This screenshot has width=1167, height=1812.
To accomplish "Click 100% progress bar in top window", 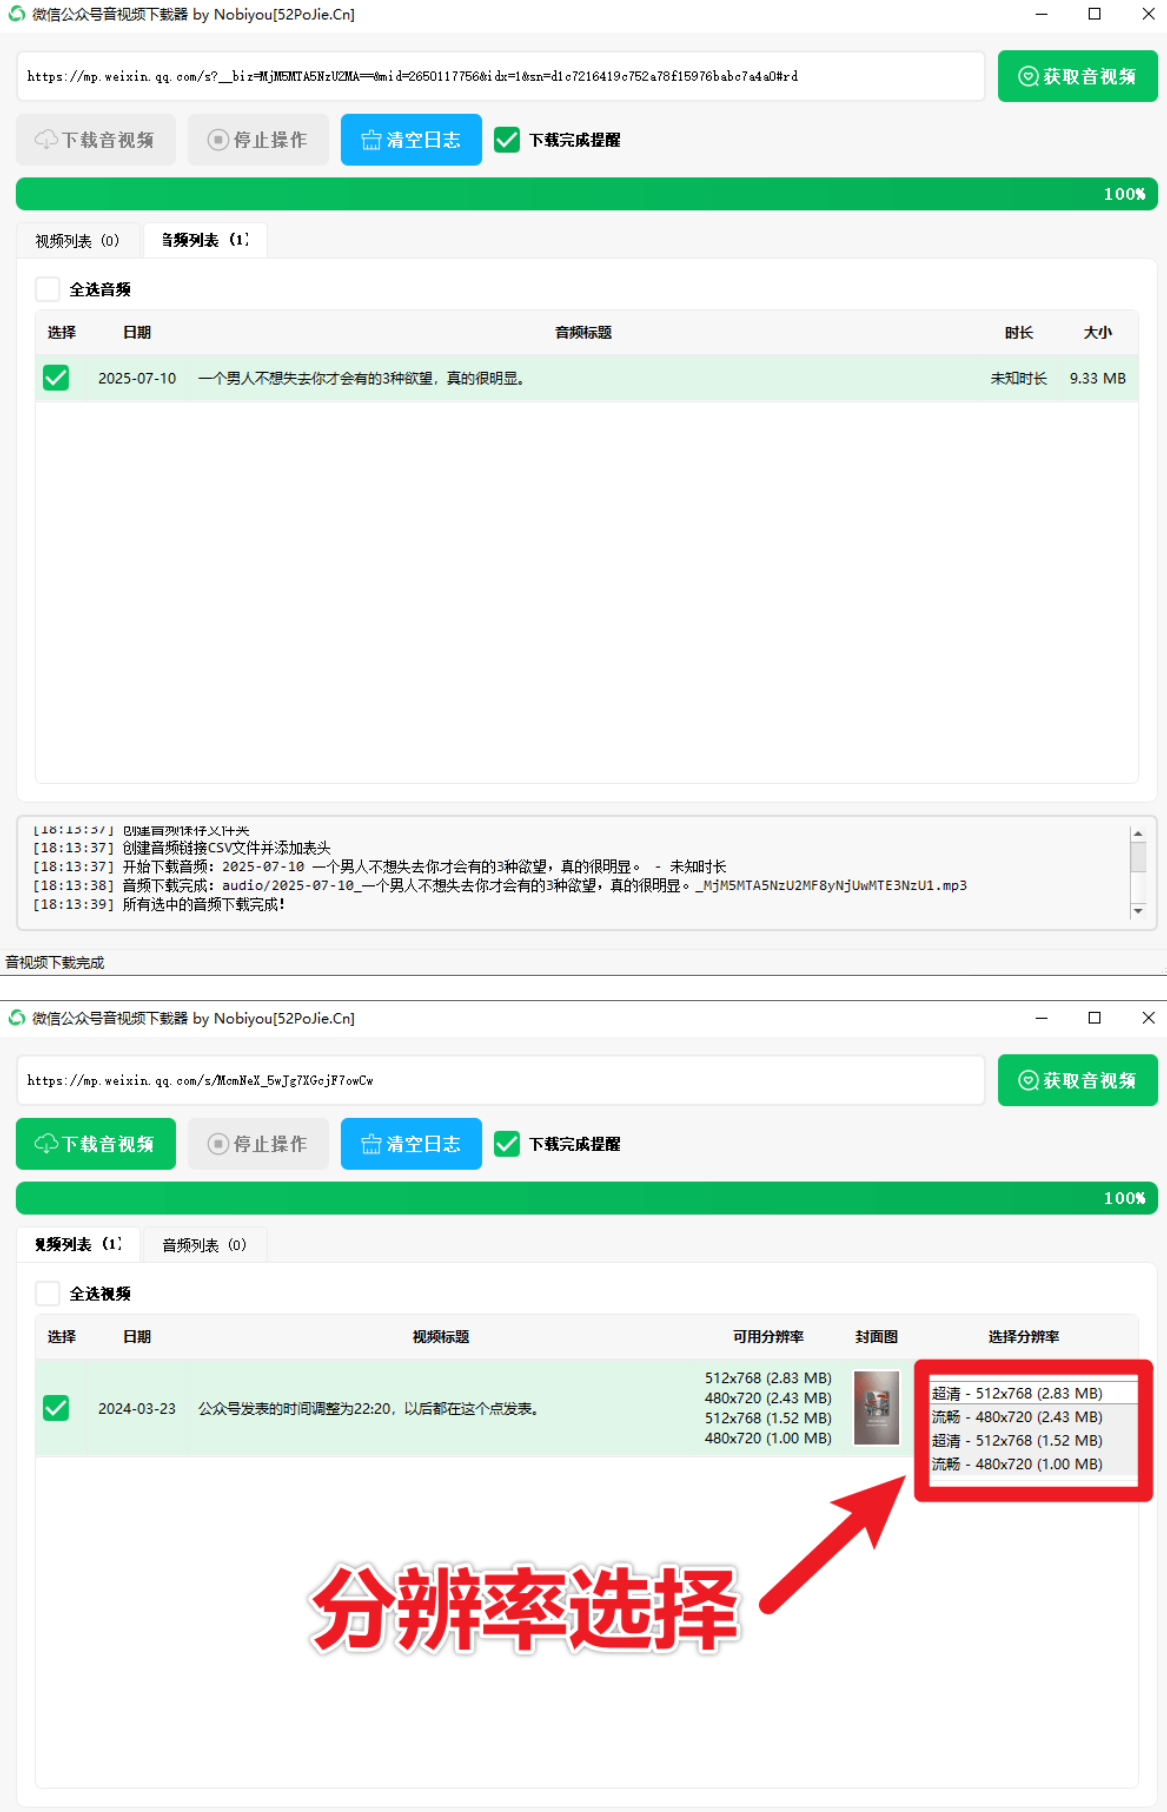I will point(587,194).
